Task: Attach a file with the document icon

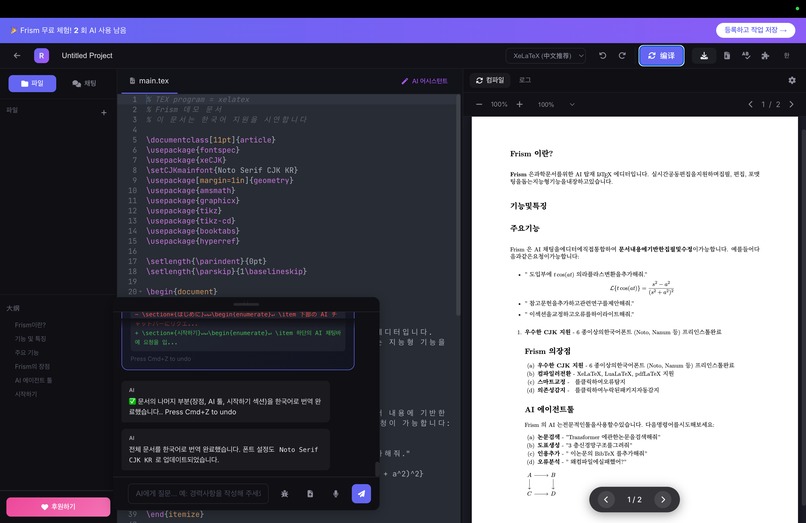Action: [310, 494]
